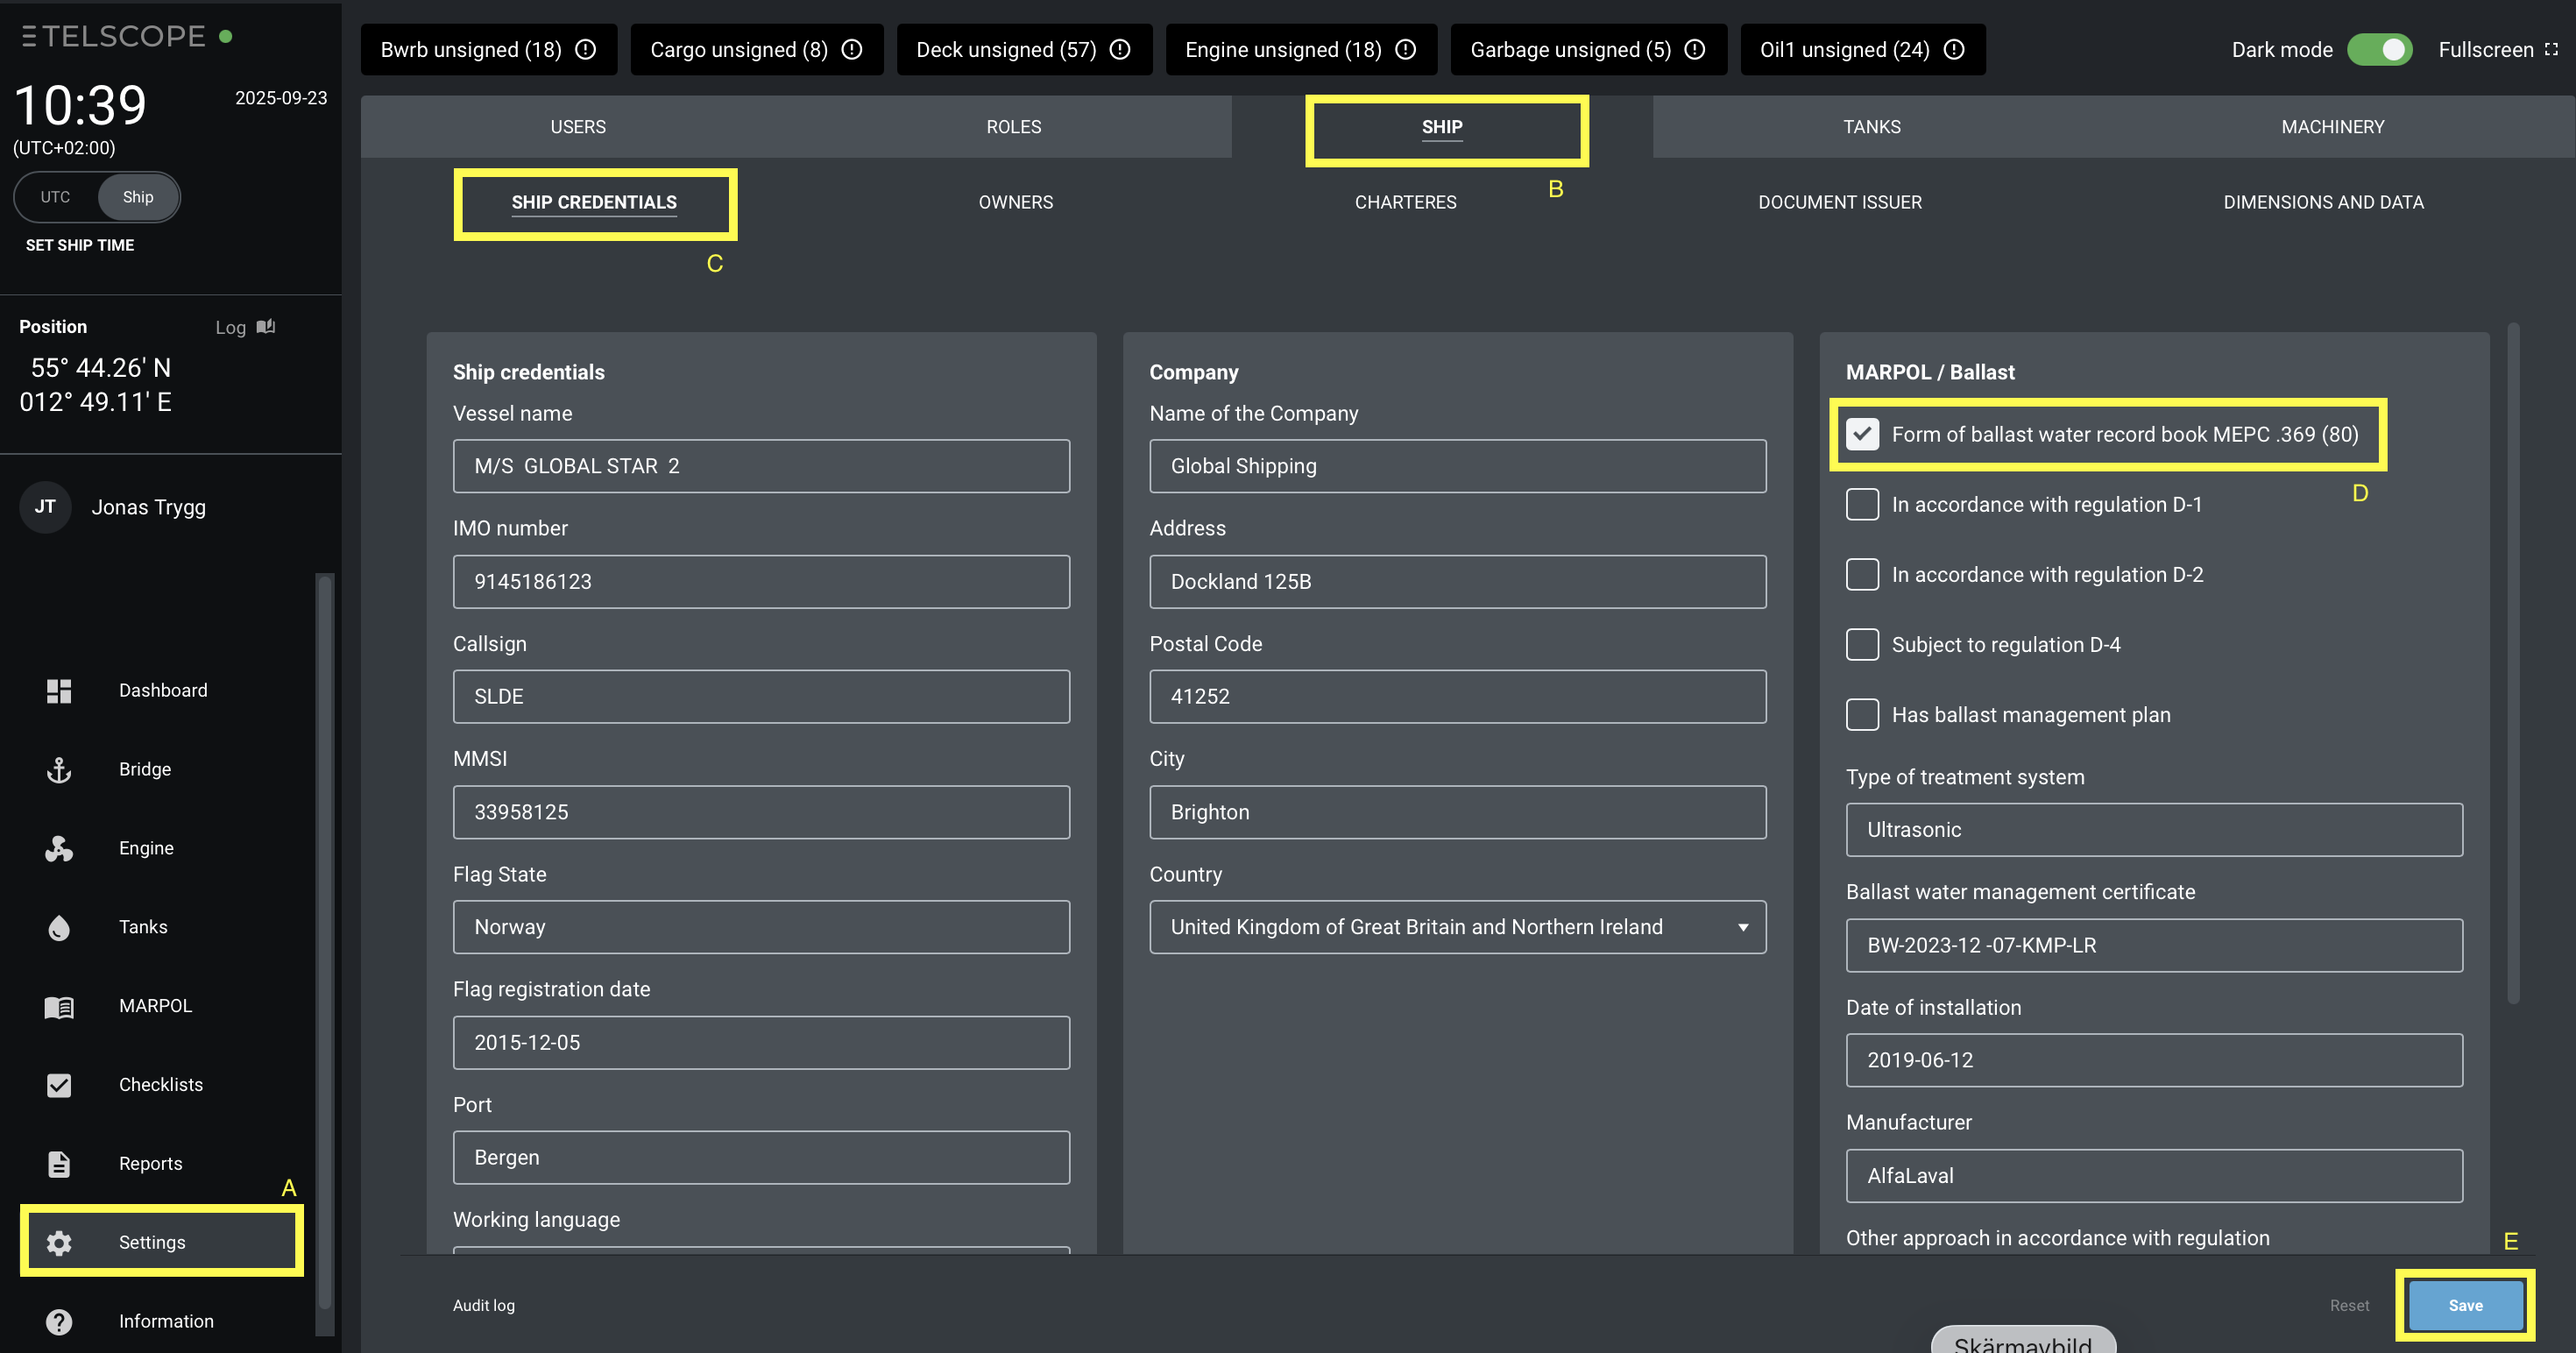This screenshot has width=2576, height=1353.
Task: Click the Information question mark icon
Action: [x=59, y=1321]
